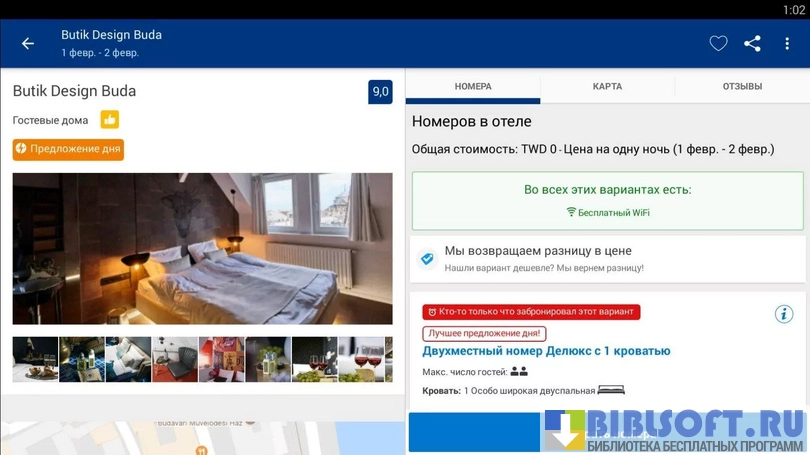The width and height of the screenshot is (810, 455).
Task: Click the 9,0 rating score badge
Action: pyautogui.click(x=380, y=92)
